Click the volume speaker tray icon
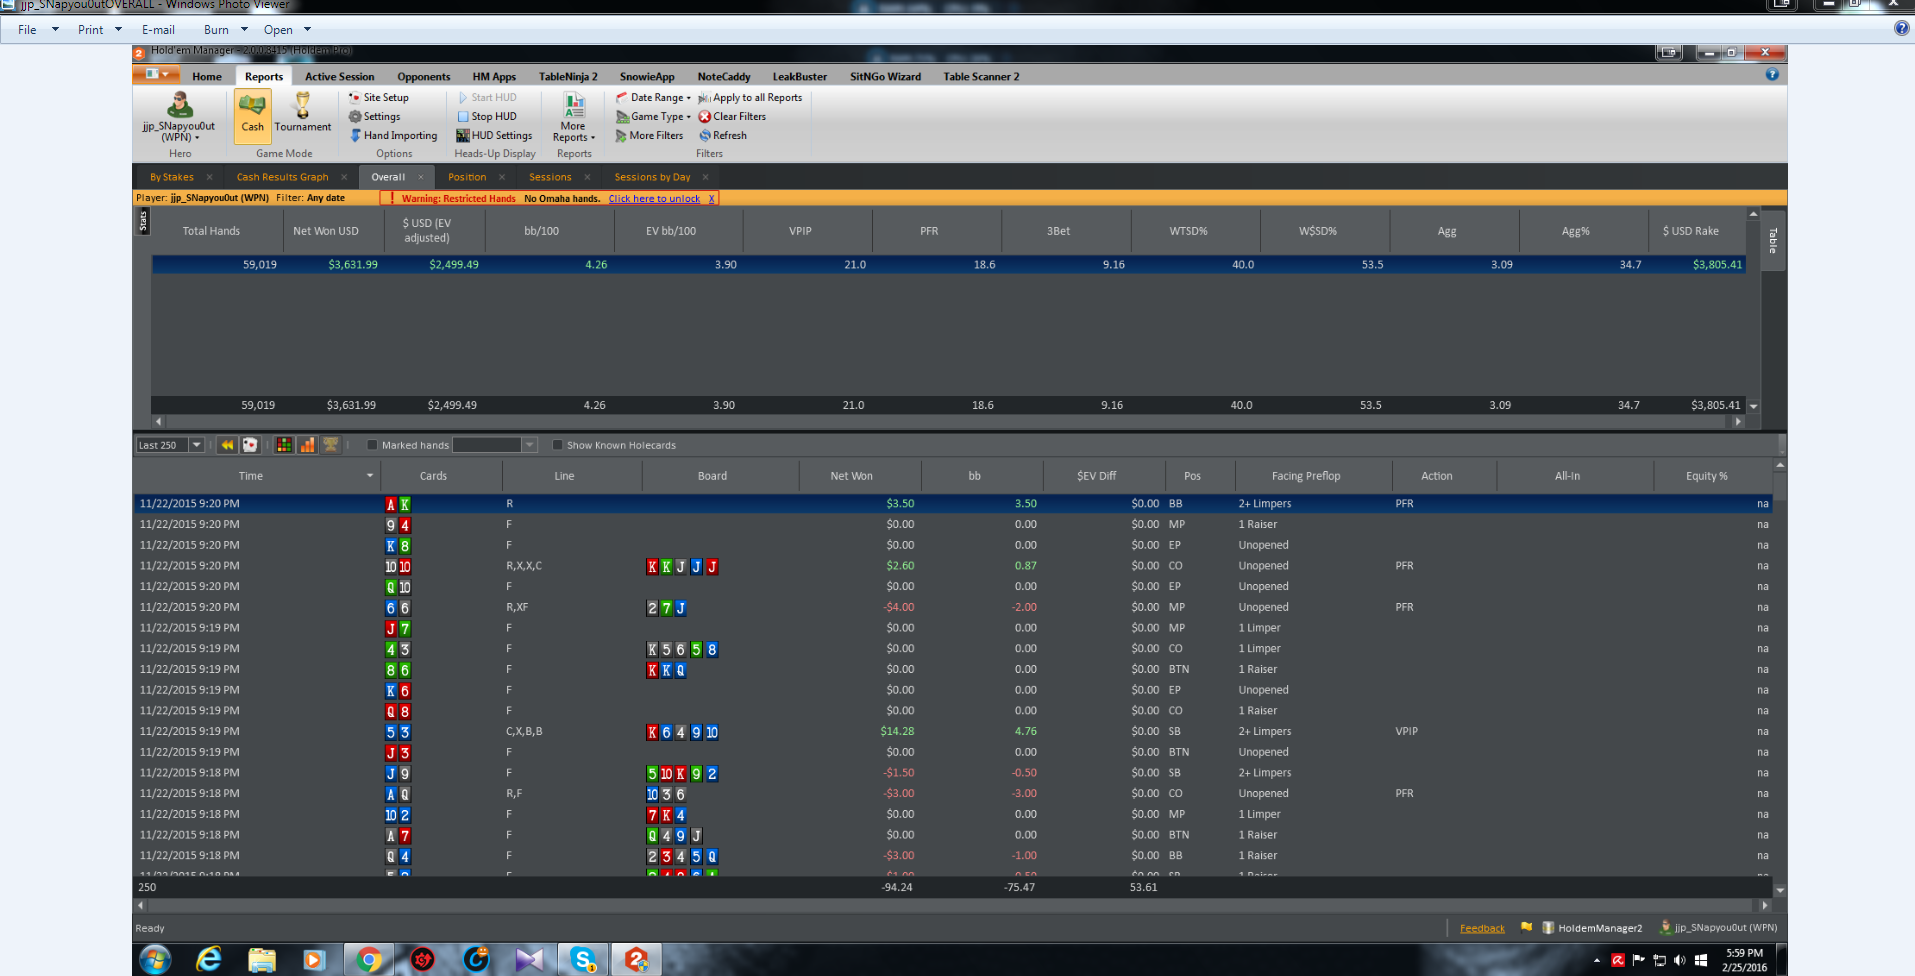The height and width of the screenshot is (976, 1915). 1679,961
